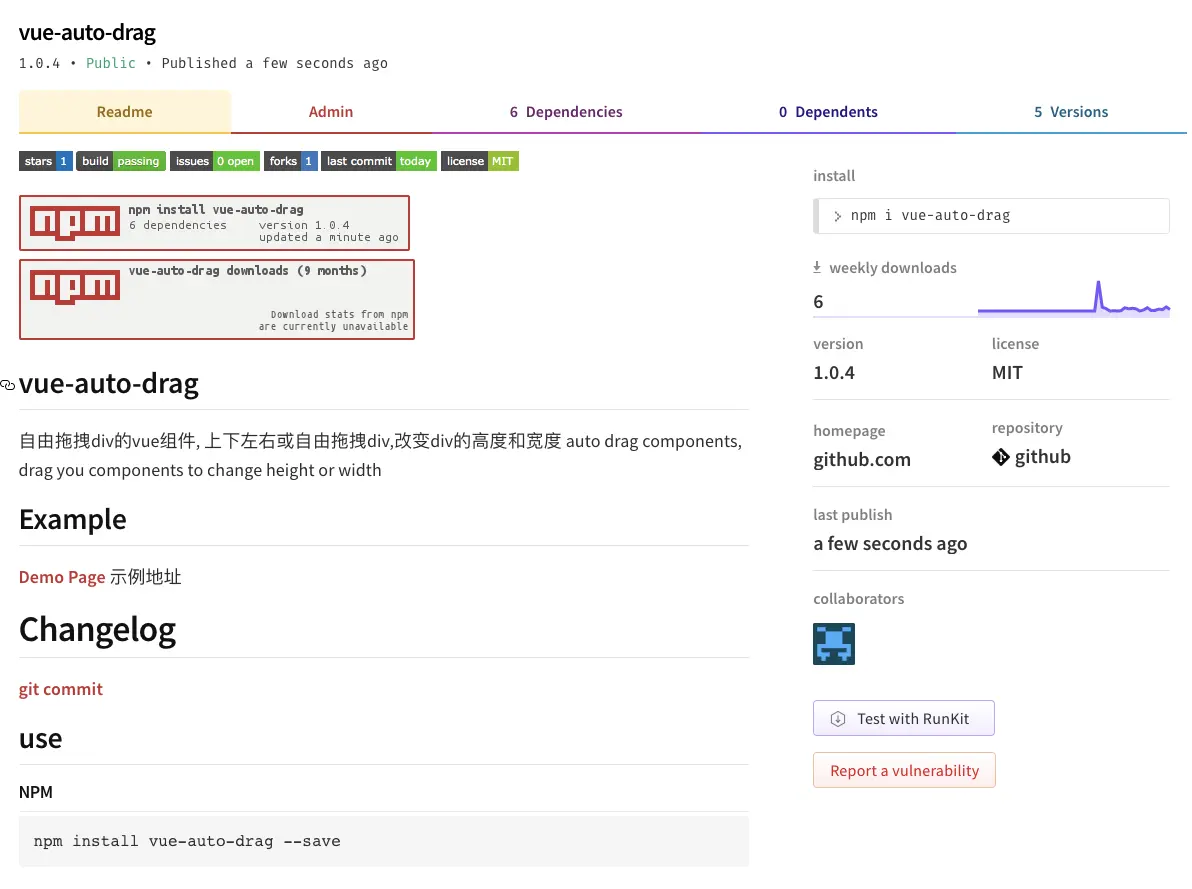Click the Example heading
The width and height of the screenshot is (1192, 889).
tap(73, 519)
